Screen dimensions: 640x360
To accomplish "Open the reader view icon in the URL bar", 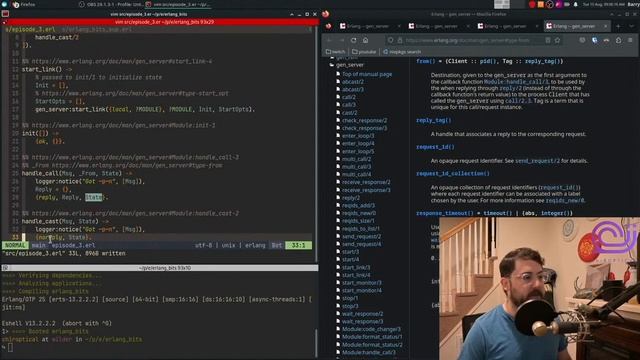I will tap(548, 40).
